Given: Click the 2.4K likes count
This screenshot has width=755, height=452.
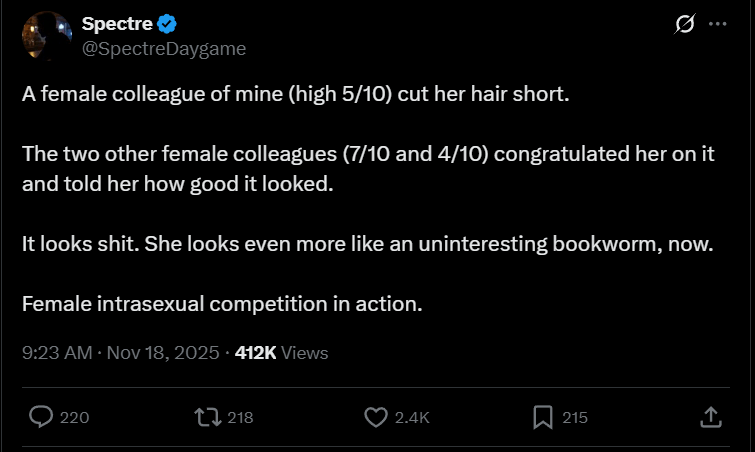Looking at the screenshot, I should [x=412, y=418].
